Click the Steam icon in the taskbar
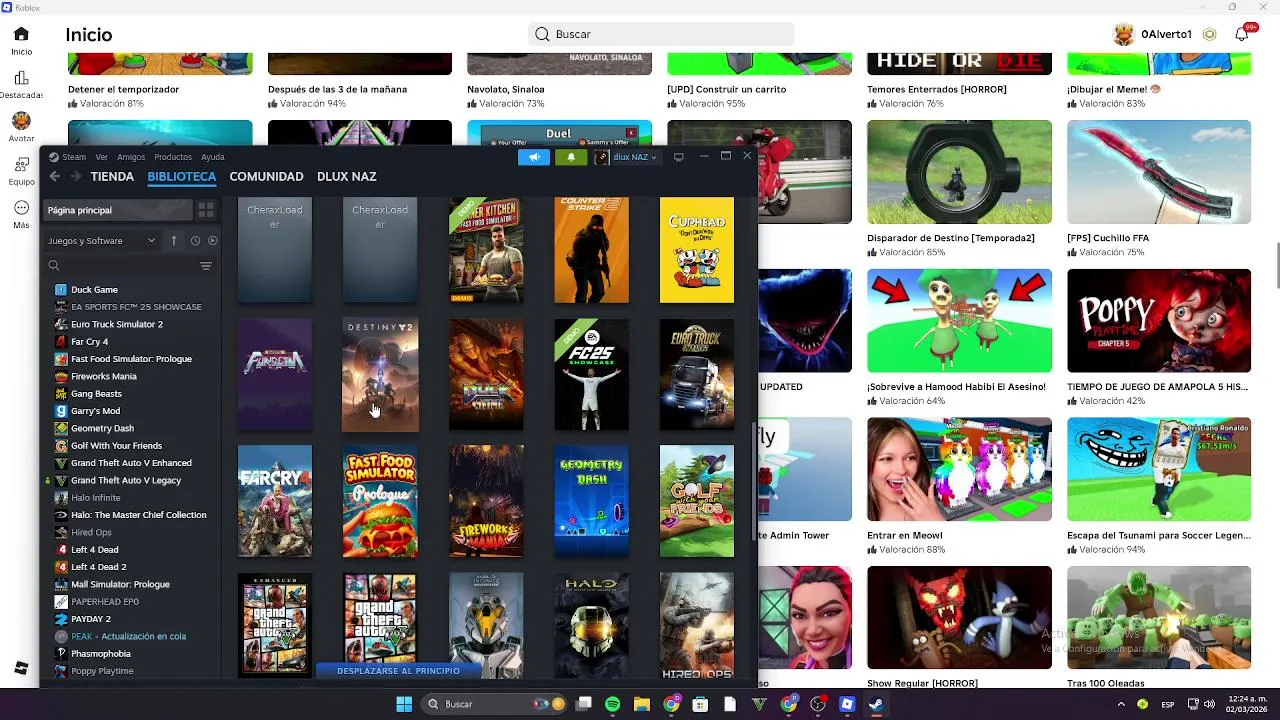 876,704
